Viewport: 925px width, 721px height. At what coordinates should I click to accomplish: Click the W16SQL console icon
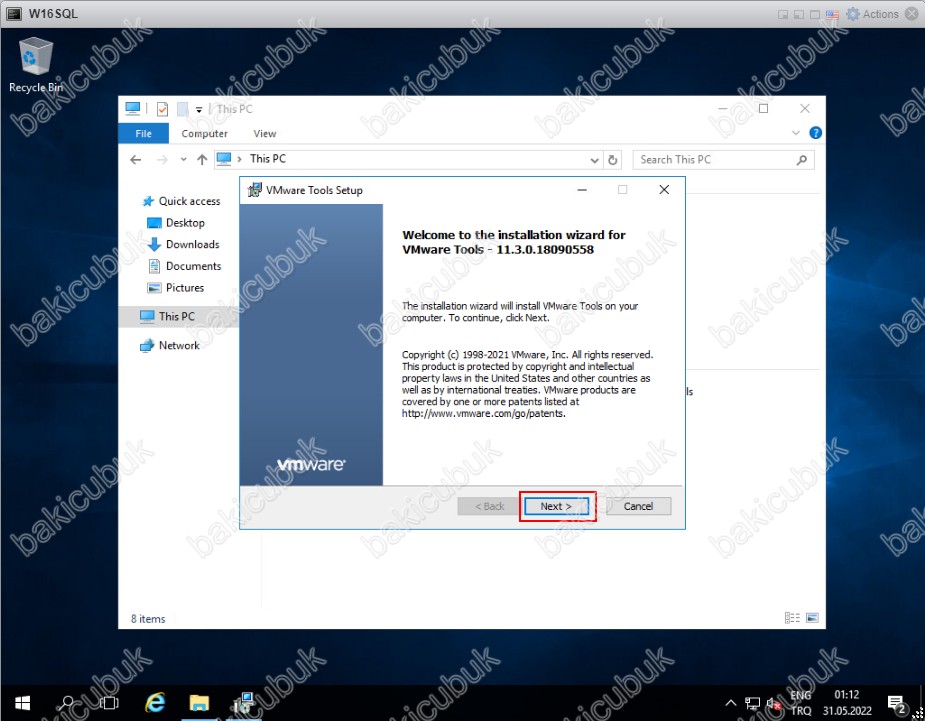(x=14, y=14)
